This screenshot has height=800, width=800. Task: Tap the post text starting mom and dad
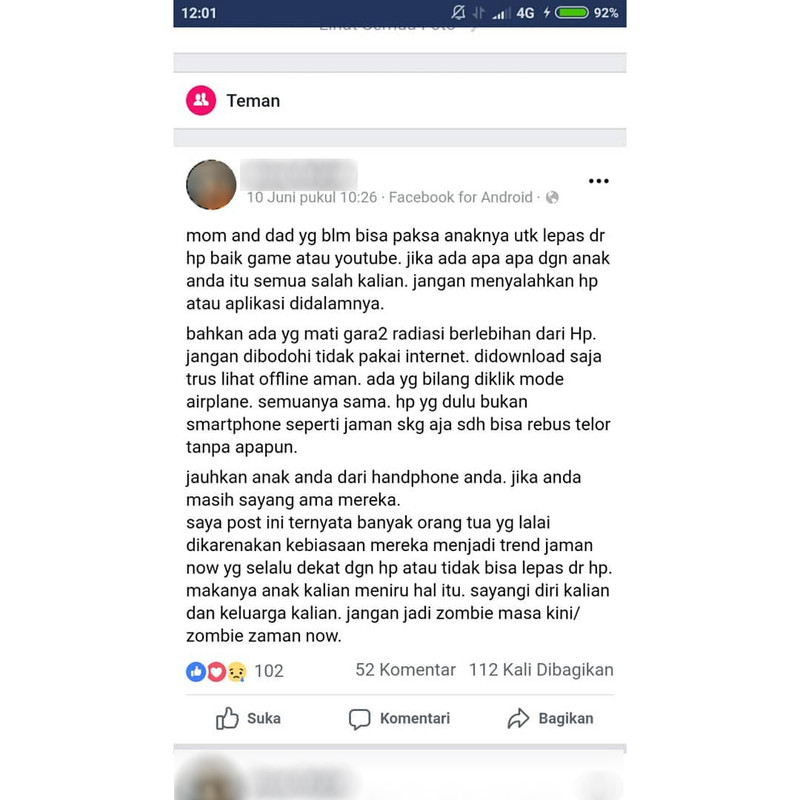coord(398,269)
